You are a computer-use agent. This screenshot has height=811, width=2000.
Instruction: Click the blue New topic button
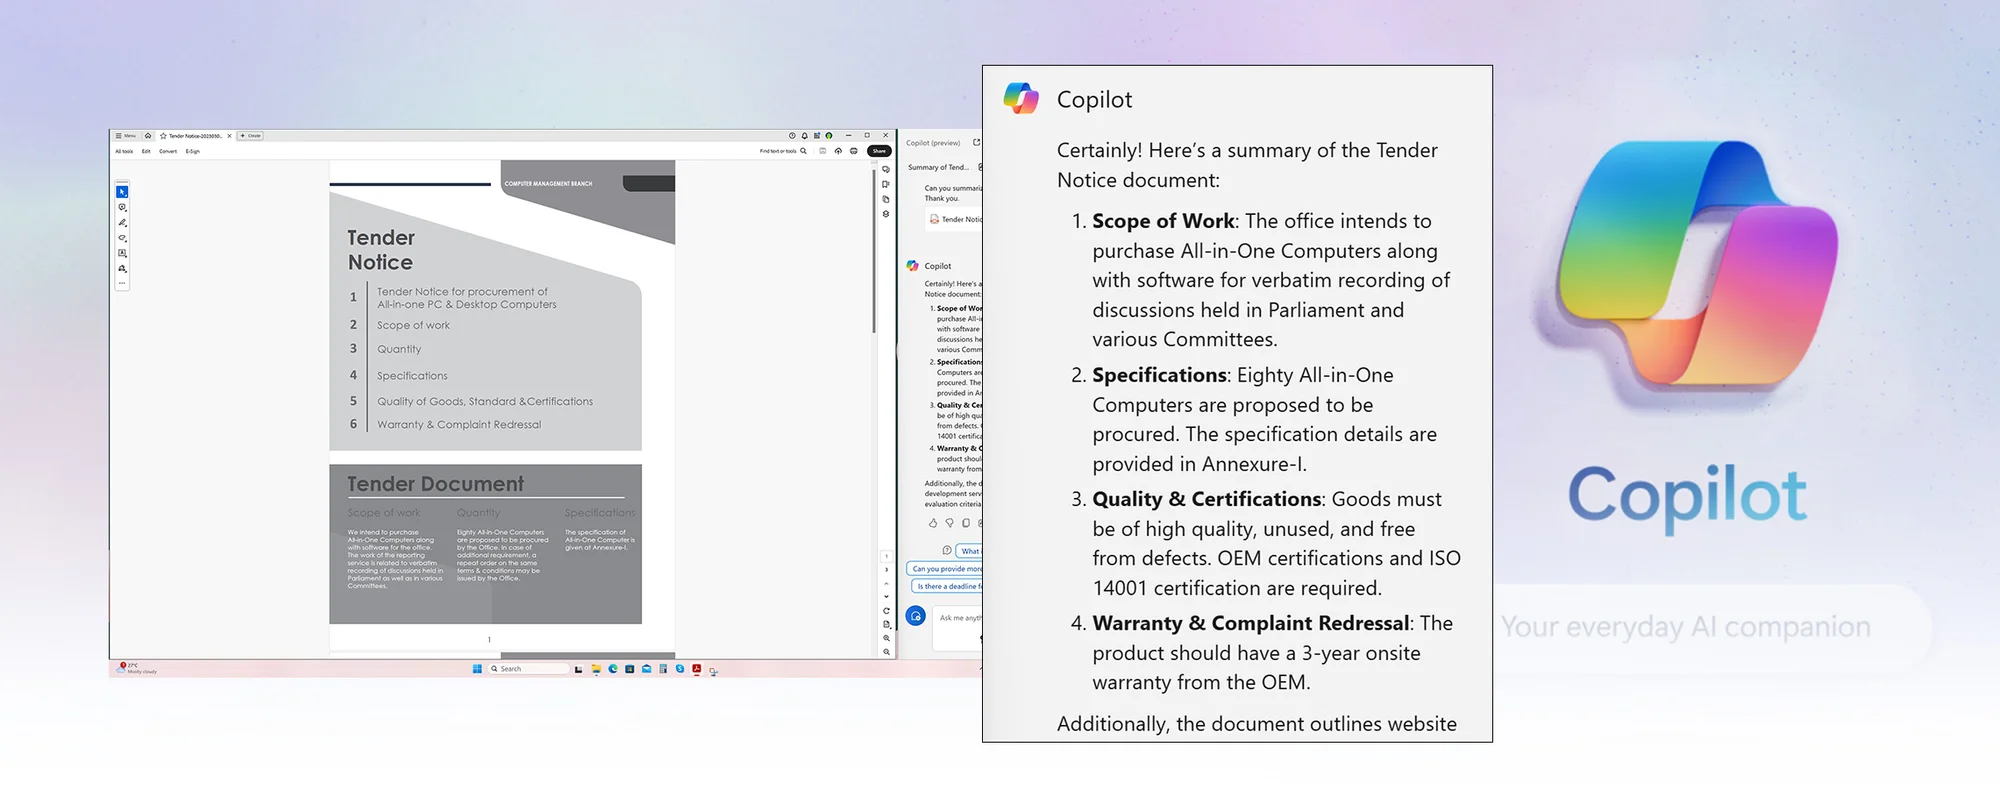pyautogui.click(x=915, y=616)
